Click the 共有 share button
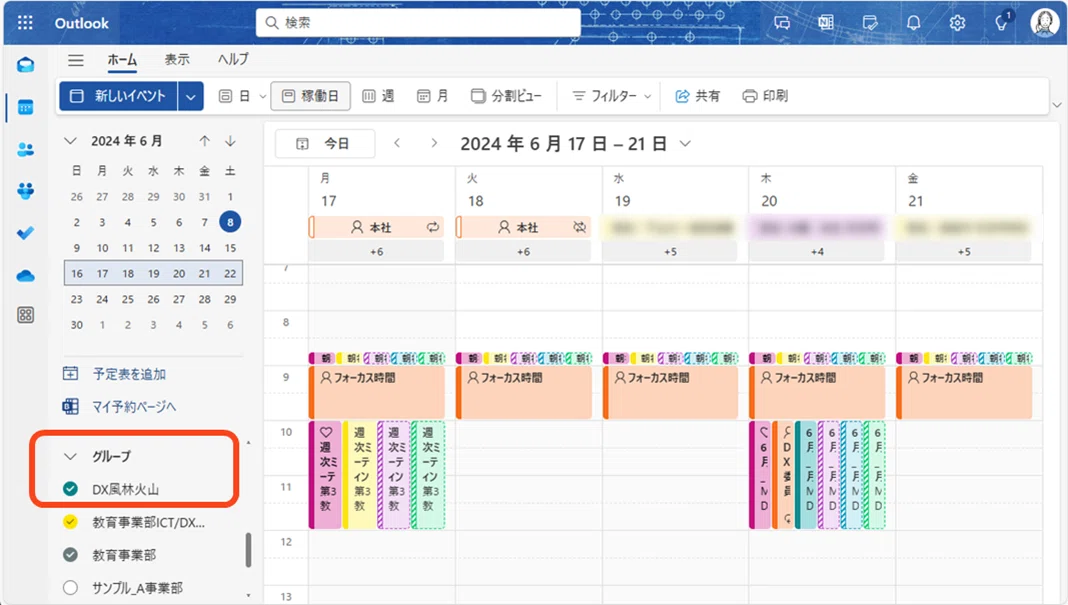The width and height of the screenshot is (1068, 605). click(697, 96)
